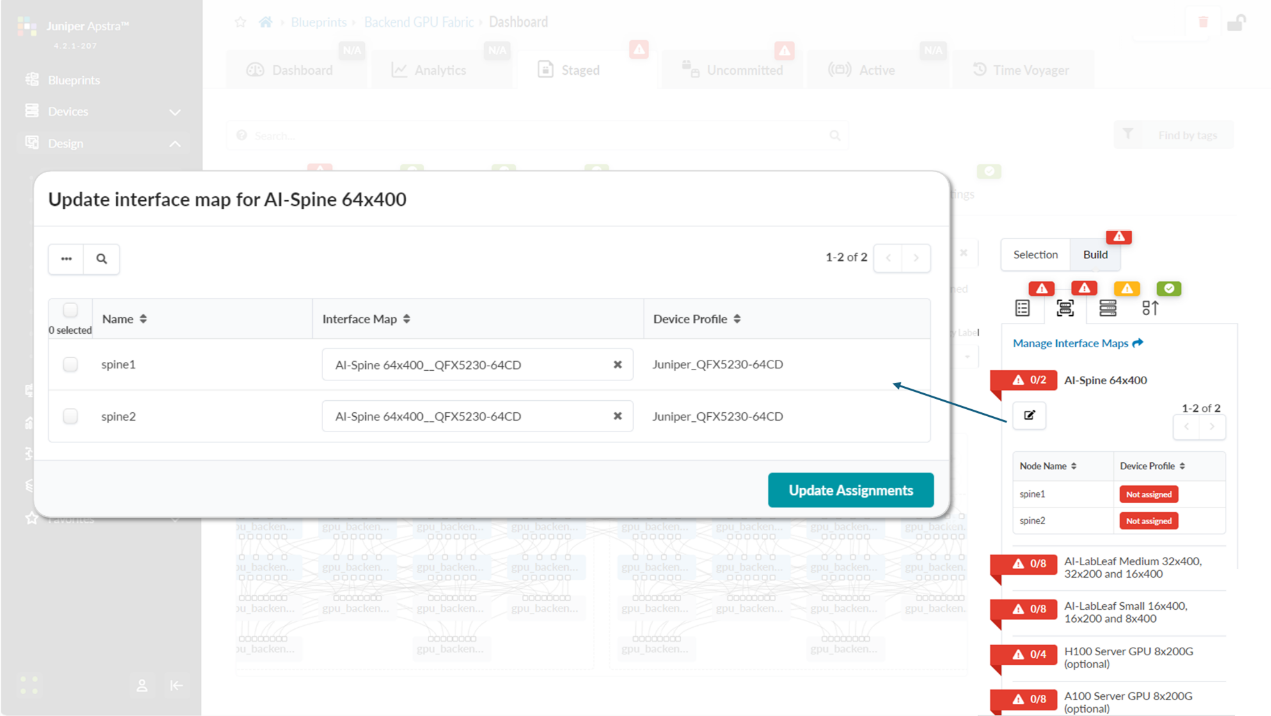Open the share arrow by Manage Interface Maps
Viewport: 1271px width, 716px height.
tap(1138, 343)
